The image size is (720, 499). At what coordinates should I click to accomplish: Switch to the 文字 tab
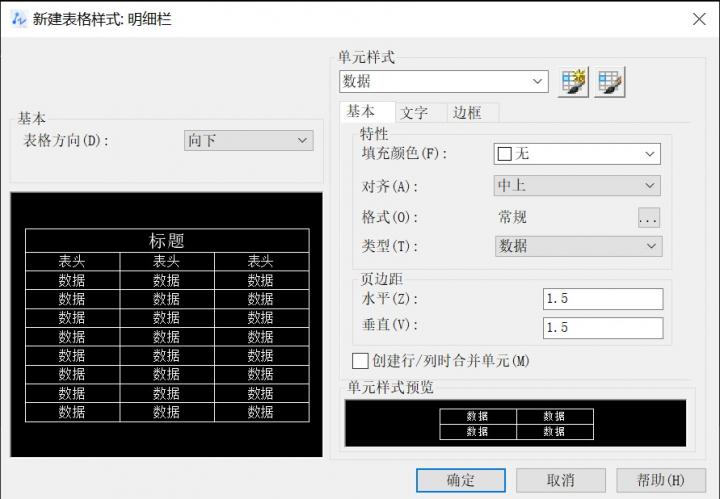tap(414, 113)
